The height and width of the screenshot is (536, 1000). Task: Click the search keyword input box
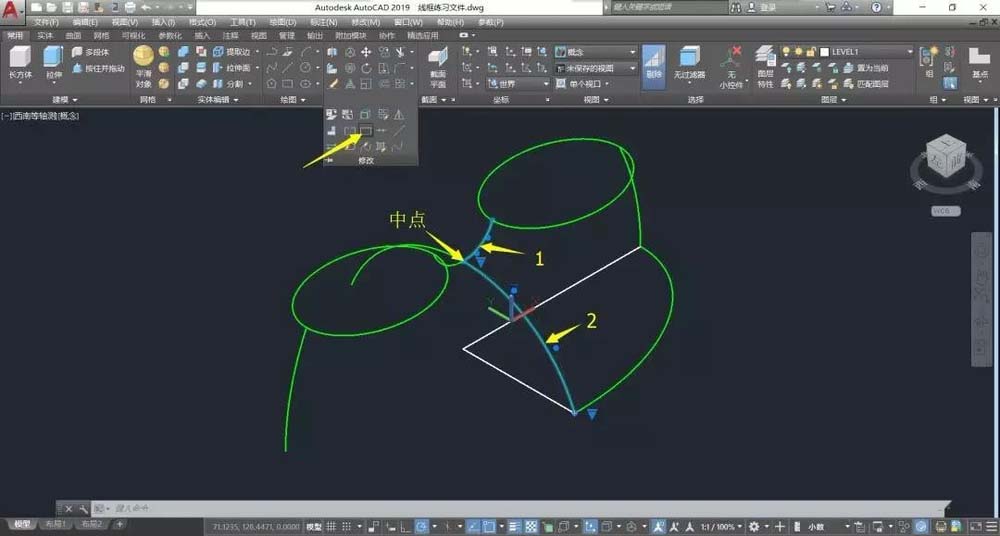coord(668,8)
